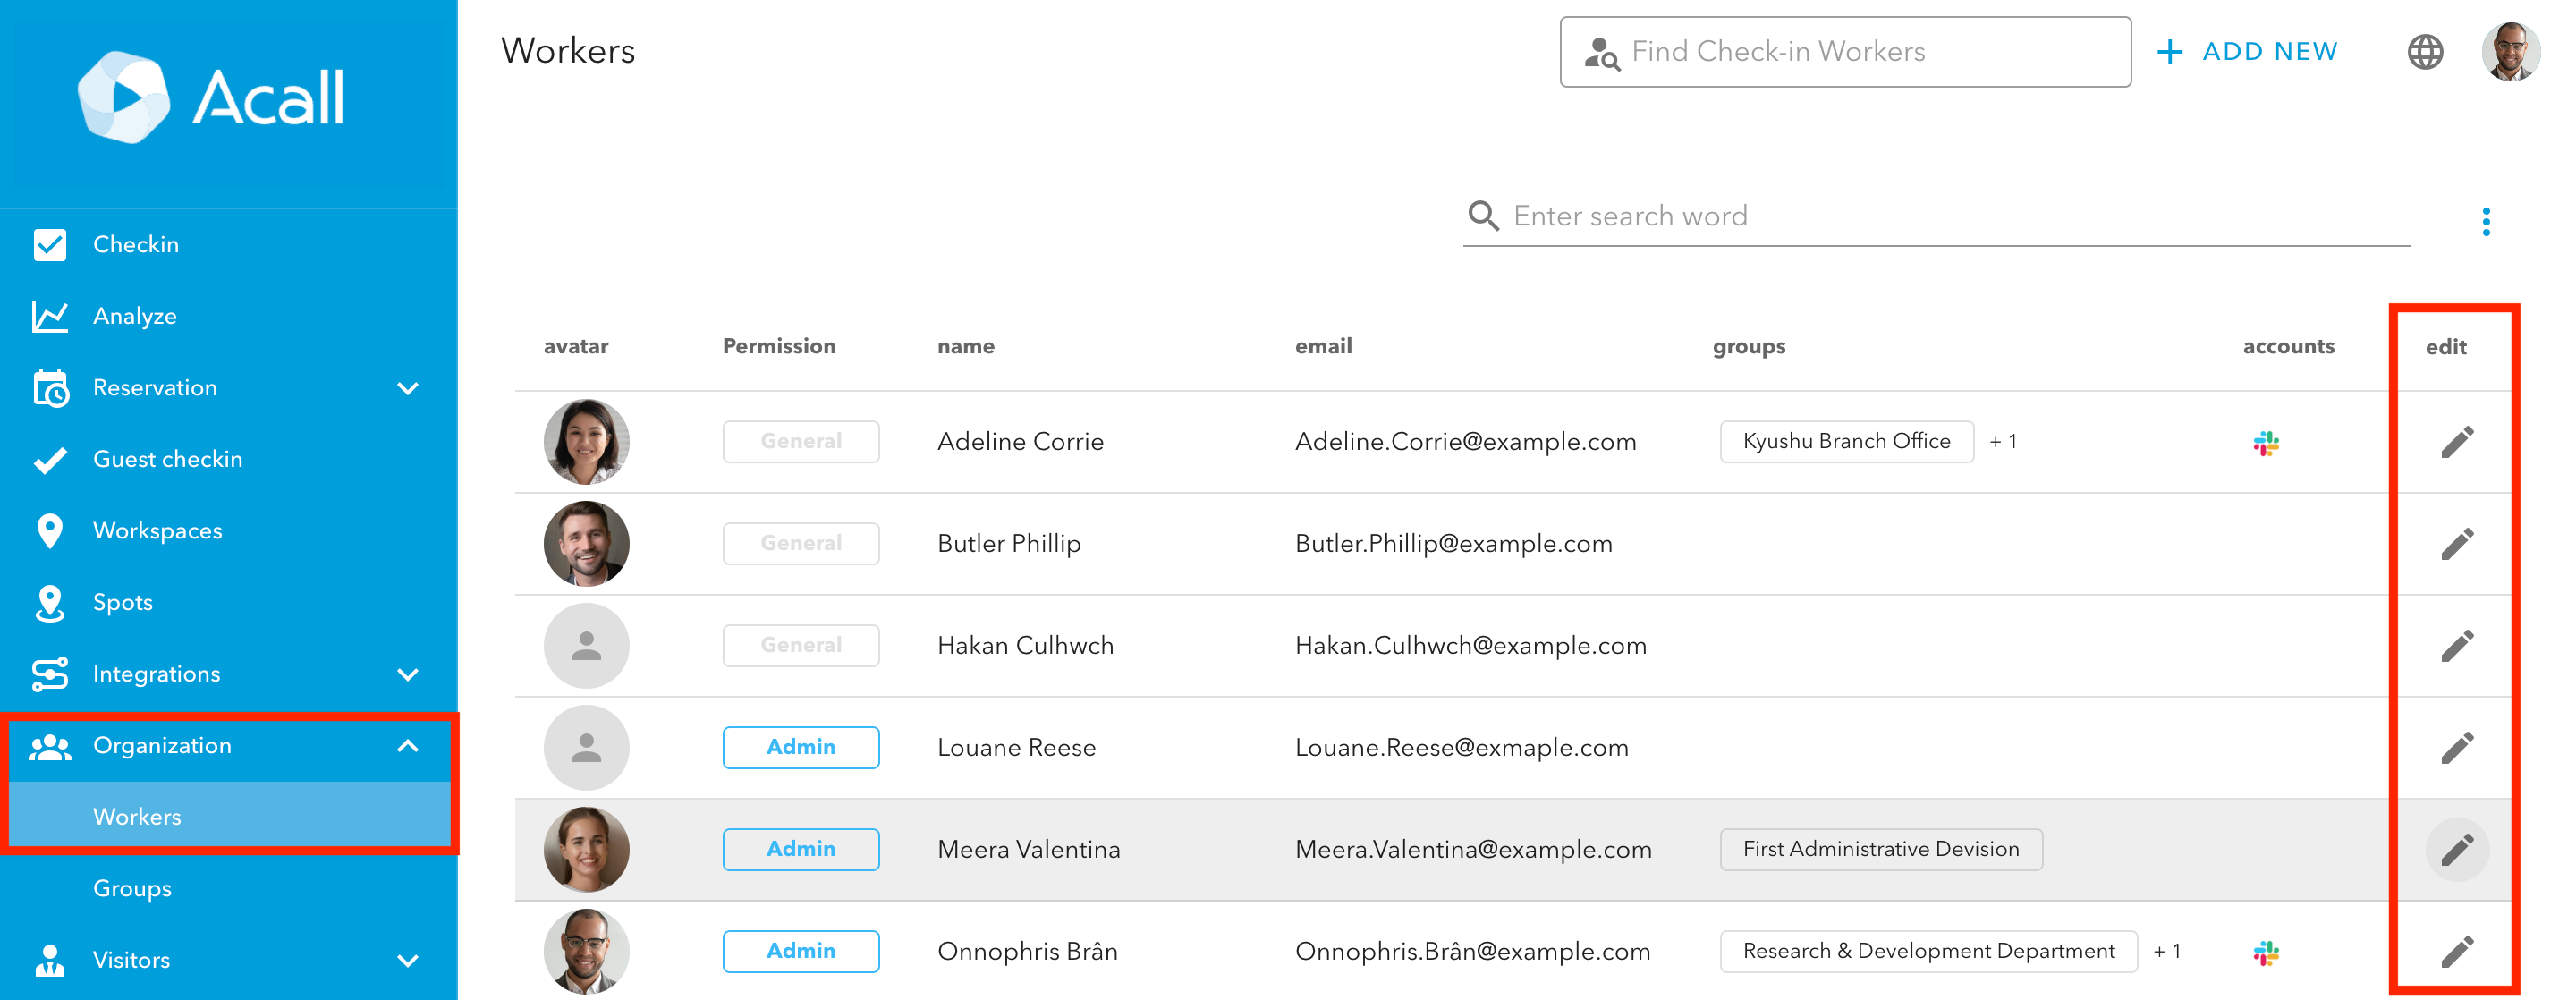Open the three-dot more options menu
The height and width of the screenshot is (1000, 2576).
point(2486,221)
